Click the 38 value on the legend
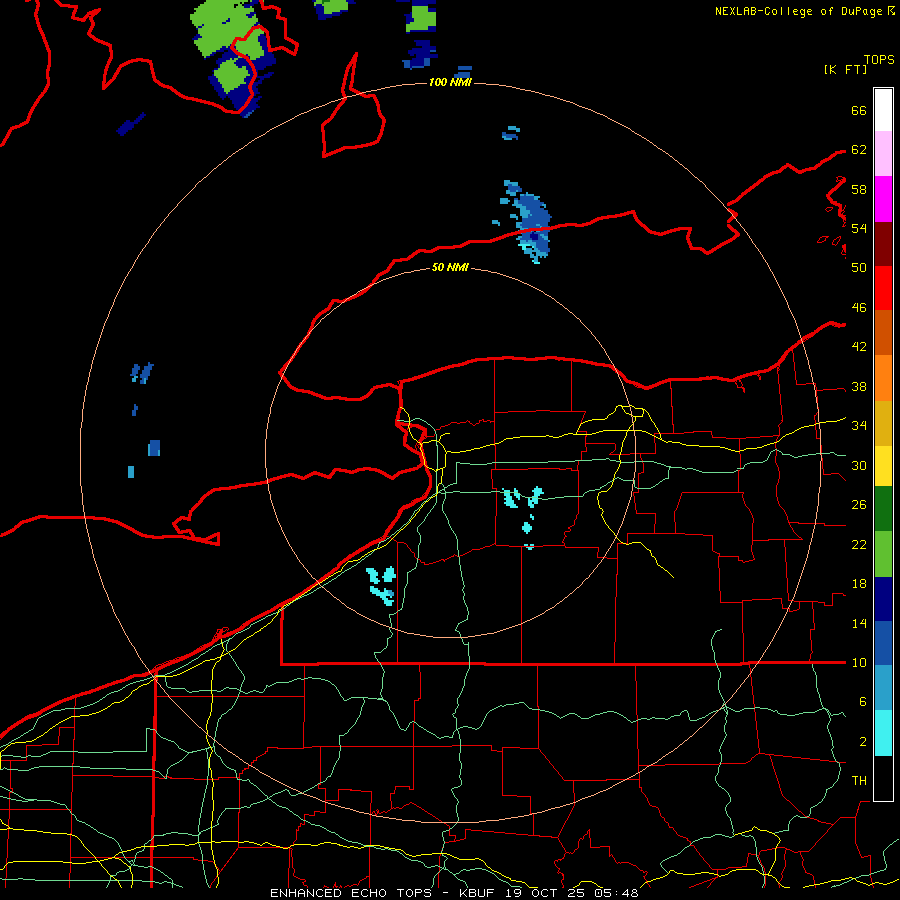Screen dimensions: 900x900 click(x=859, y=386)
